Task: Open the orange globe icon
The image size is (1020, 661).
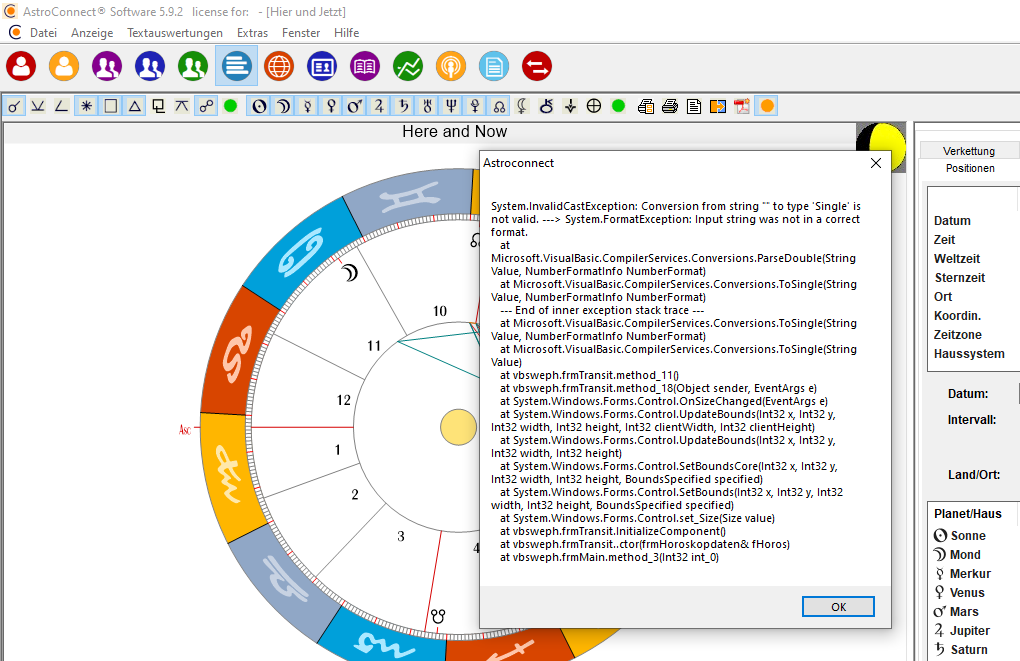Action: click(x=279, y=66)
